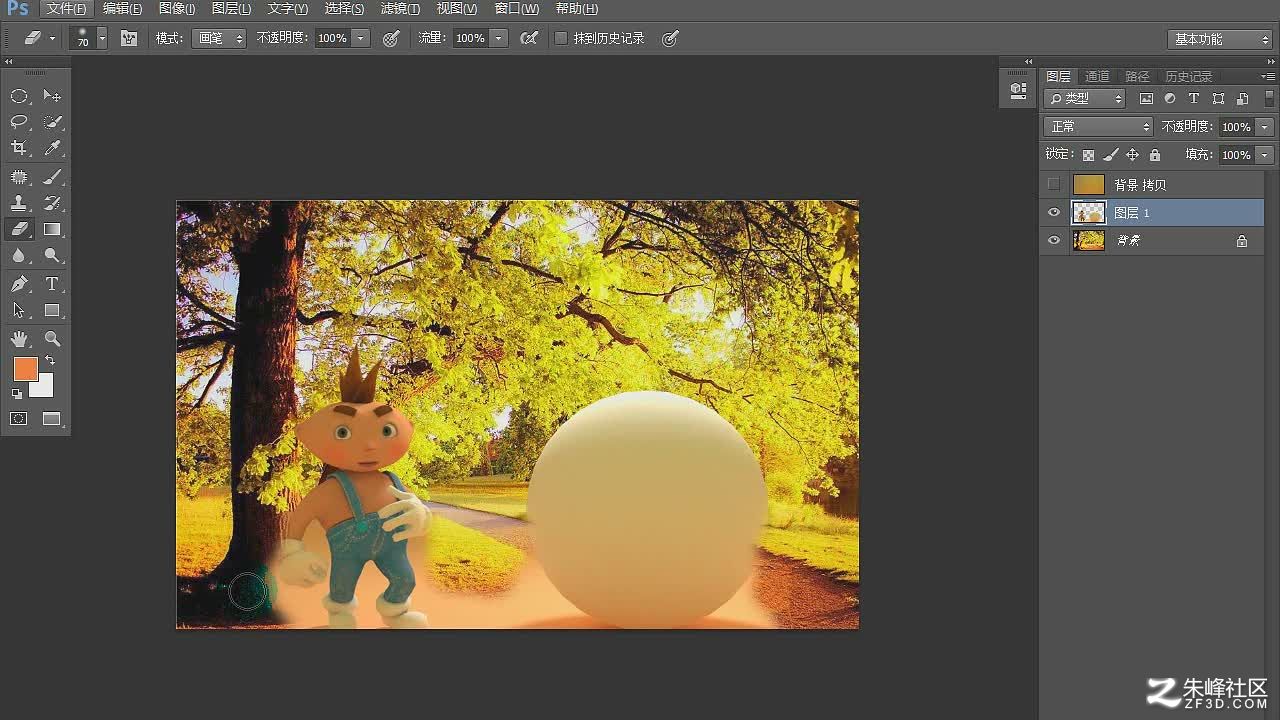
Task: Select the Brush tool in toolbox
Action: pyautogui.click(x=53, y=177)
